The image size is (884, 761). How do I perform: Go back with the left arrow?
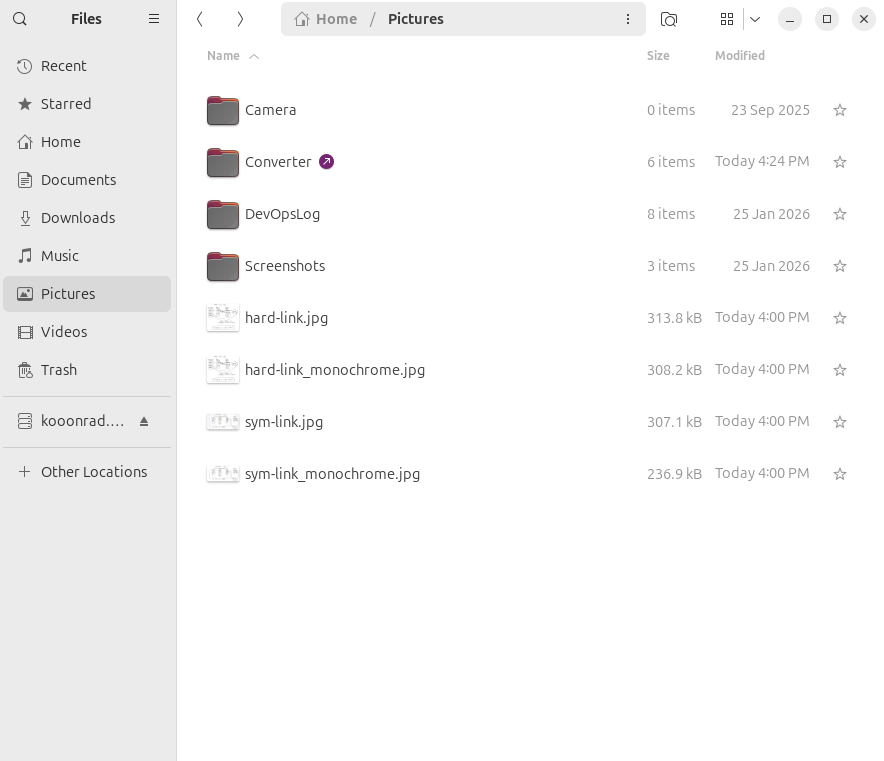point(200,19)
